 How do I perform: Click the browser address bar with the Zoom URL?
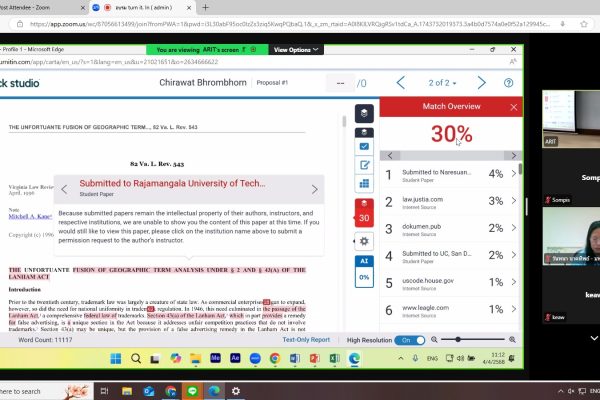tap(289, 24)
